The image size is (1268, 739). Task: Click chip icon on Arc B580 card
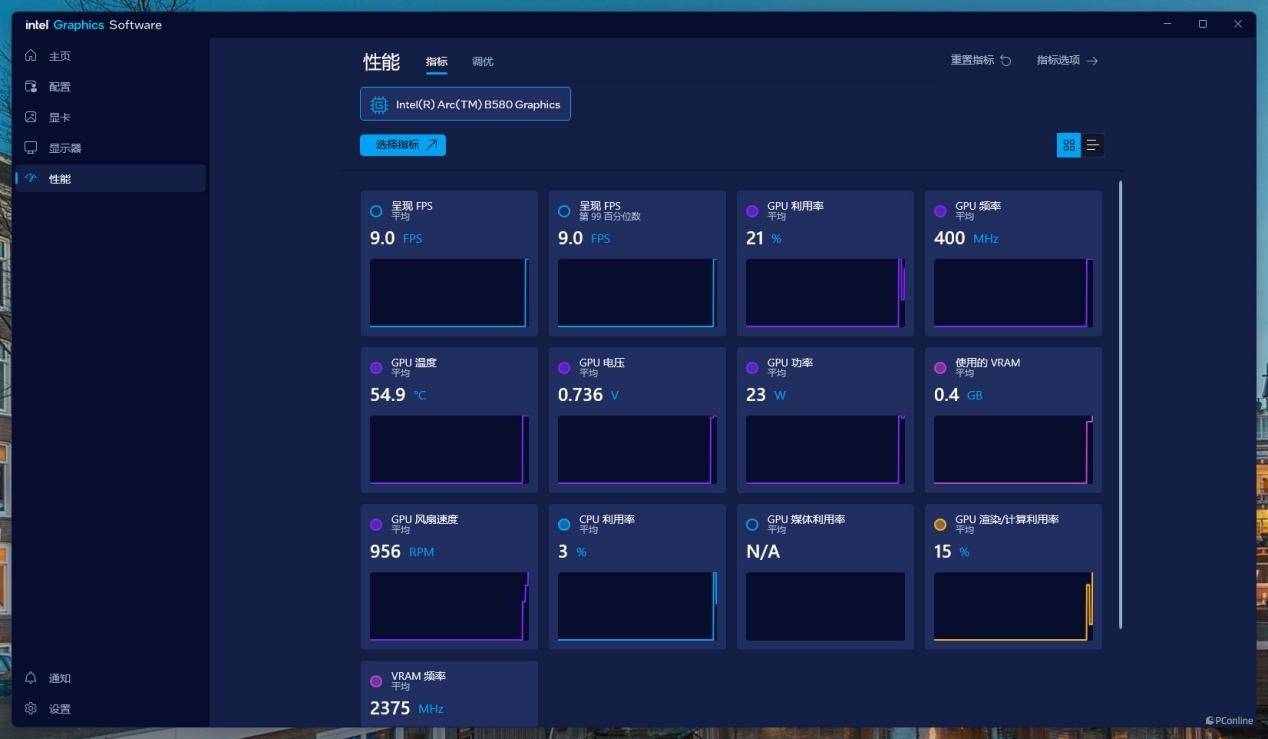379,104
